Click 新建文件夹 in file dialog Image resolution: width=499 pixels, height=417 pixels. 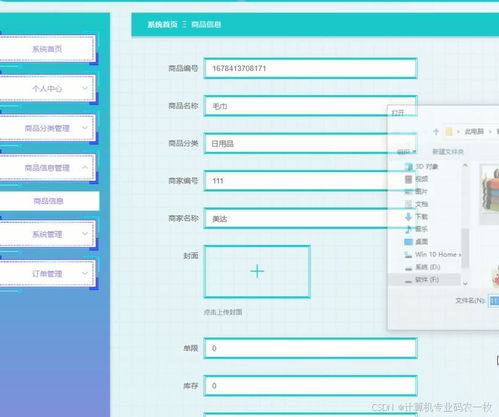point(448,152)
